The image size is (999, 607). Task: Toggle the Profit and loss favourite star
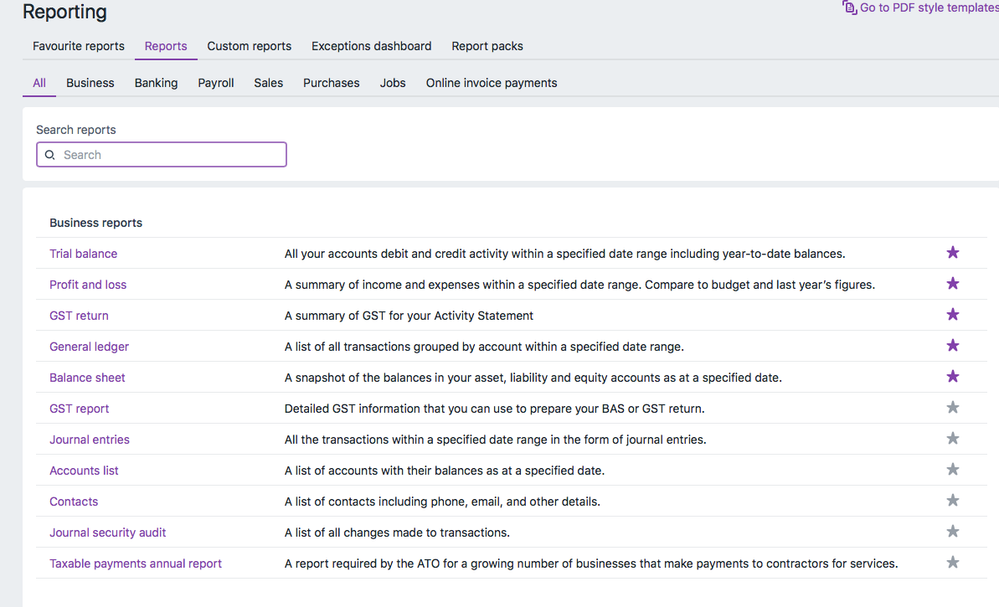coord(952,284)
